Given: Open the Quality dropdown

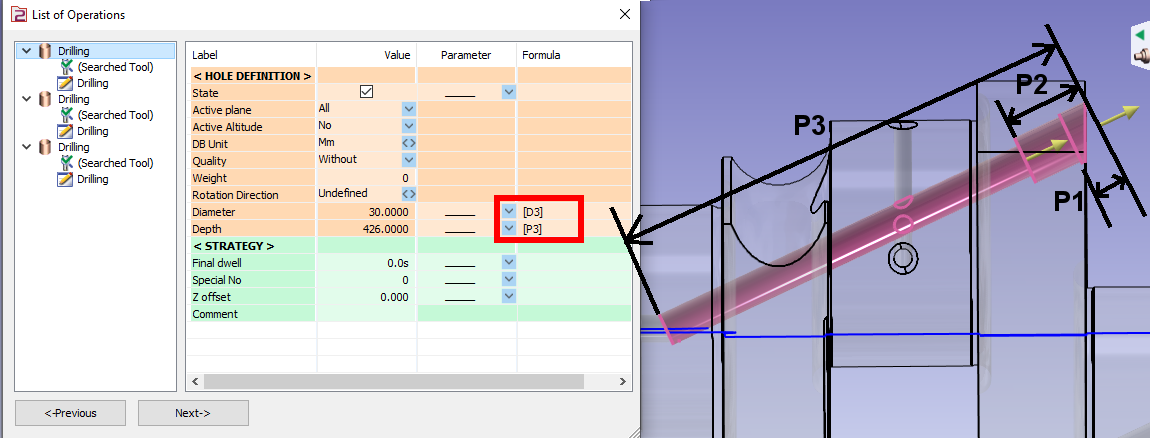Looking at the screenshot, I should click(x=408, y=160).
